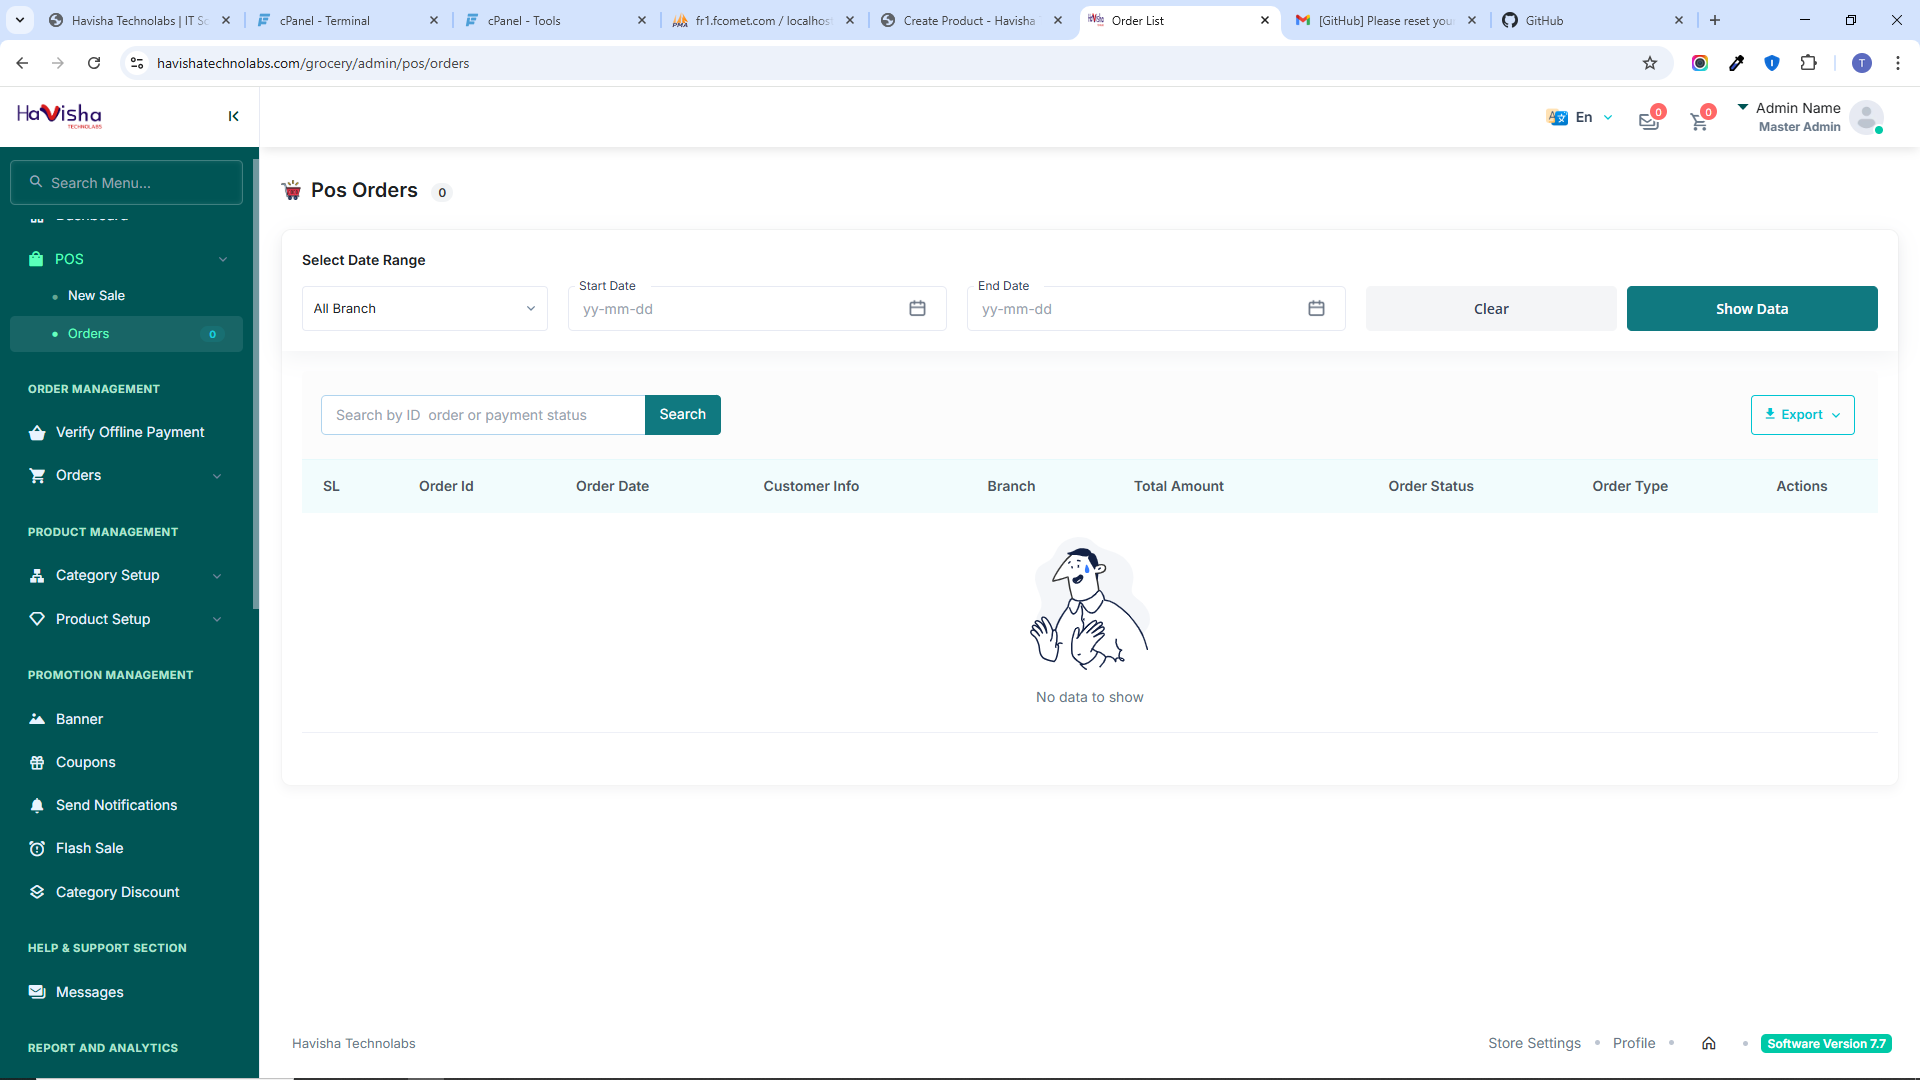Click the Store Settings footer link

1534,1043
